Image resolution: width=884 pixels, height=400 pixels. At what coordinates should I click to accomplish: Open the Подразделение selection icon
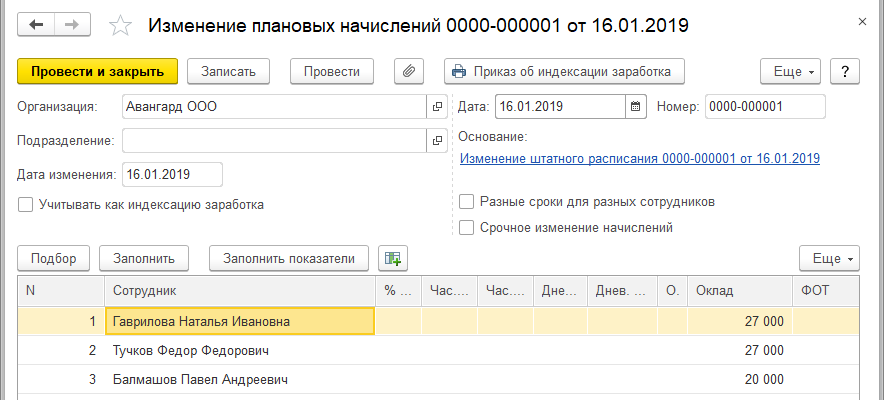pyautogui.click(x=436, y=140)
